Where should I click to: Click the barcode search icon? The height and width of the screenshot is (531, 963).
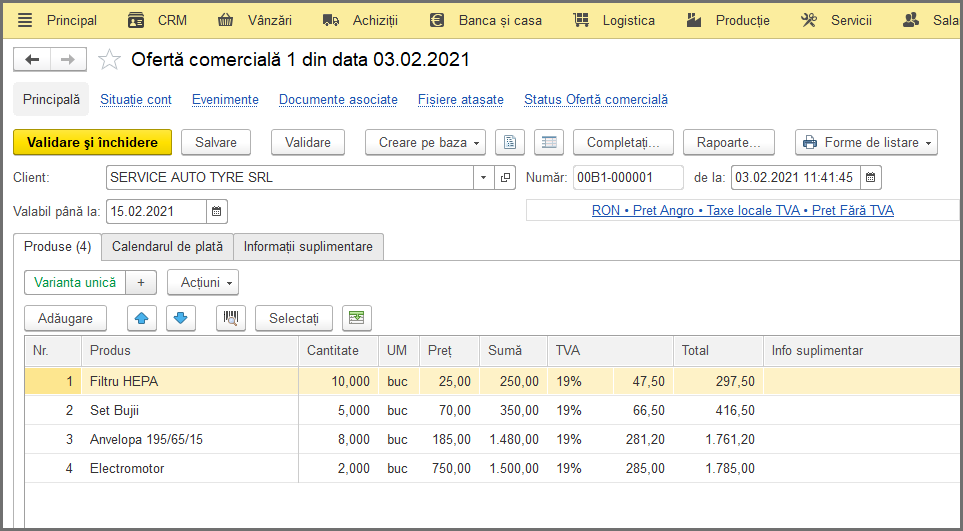(231, 318)
